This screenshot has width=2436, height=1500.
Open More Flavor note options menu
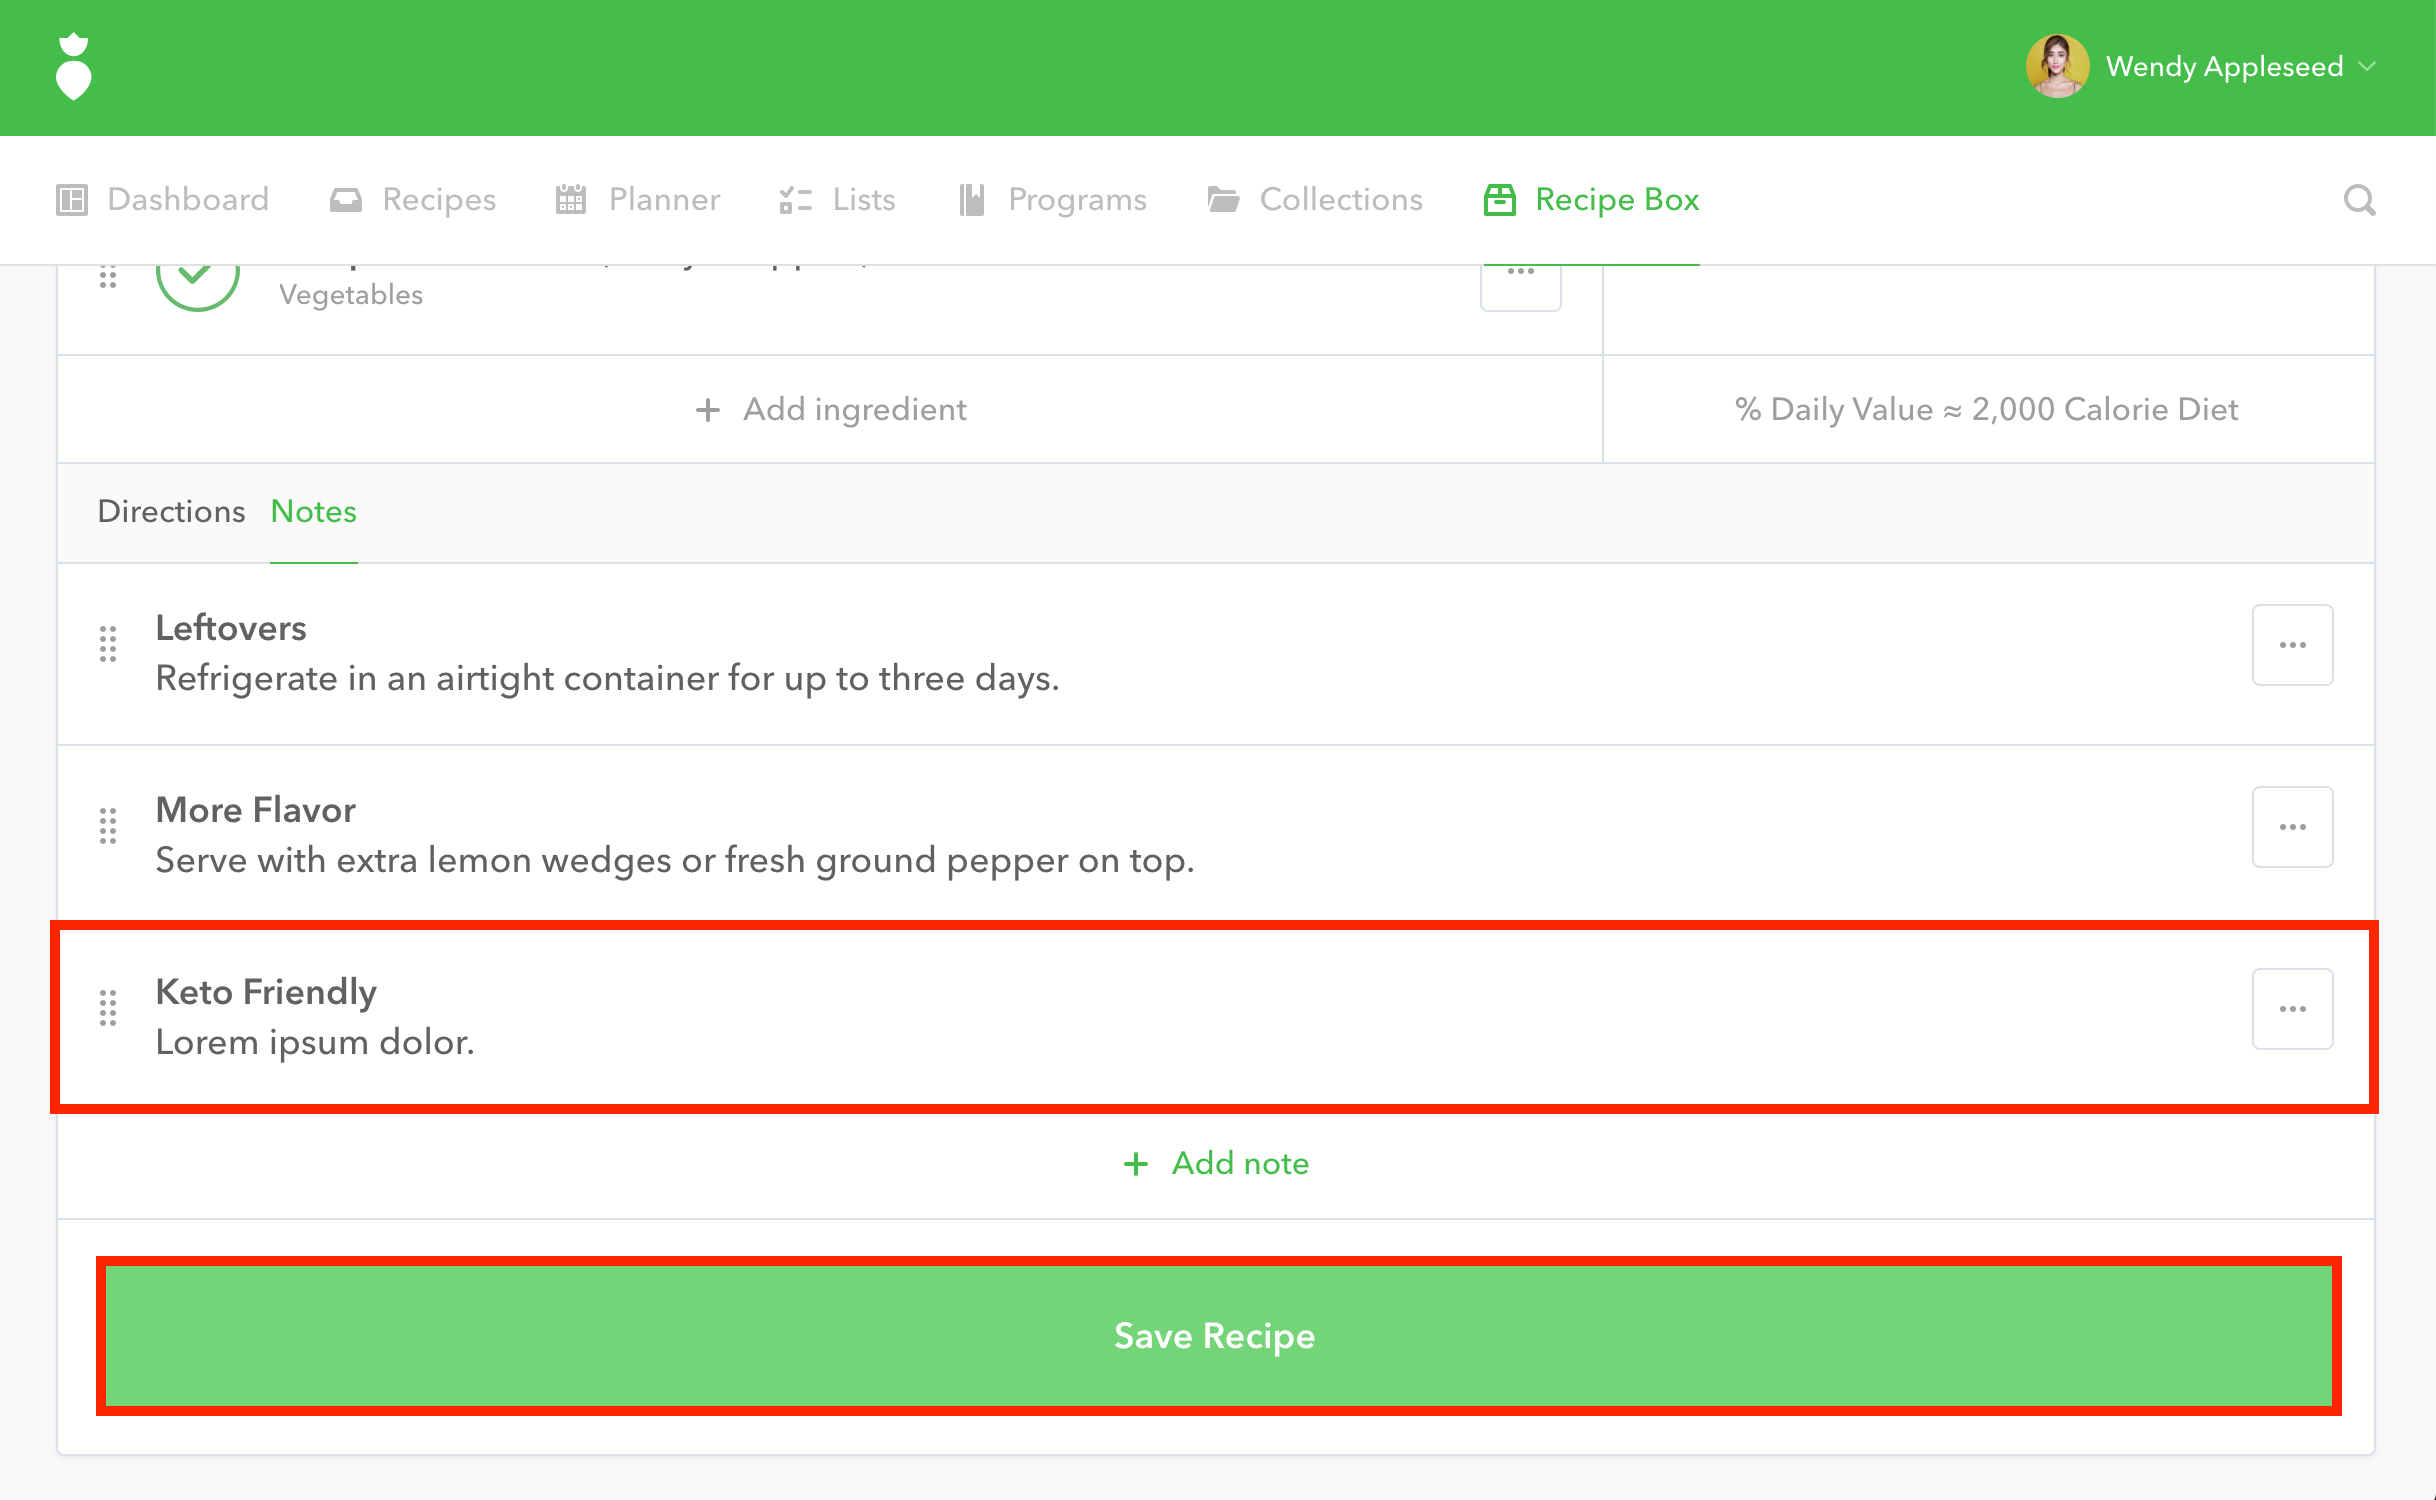point(2292,827)
